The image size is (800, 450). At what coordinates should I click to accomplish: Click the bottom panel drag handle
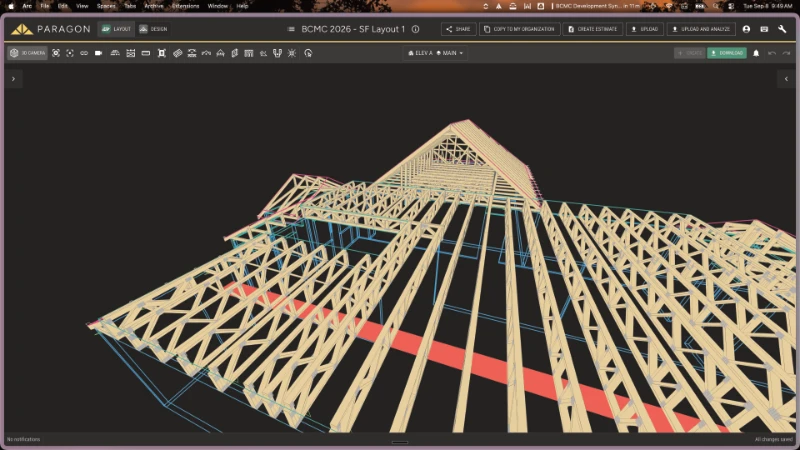(x=400, y=442)
